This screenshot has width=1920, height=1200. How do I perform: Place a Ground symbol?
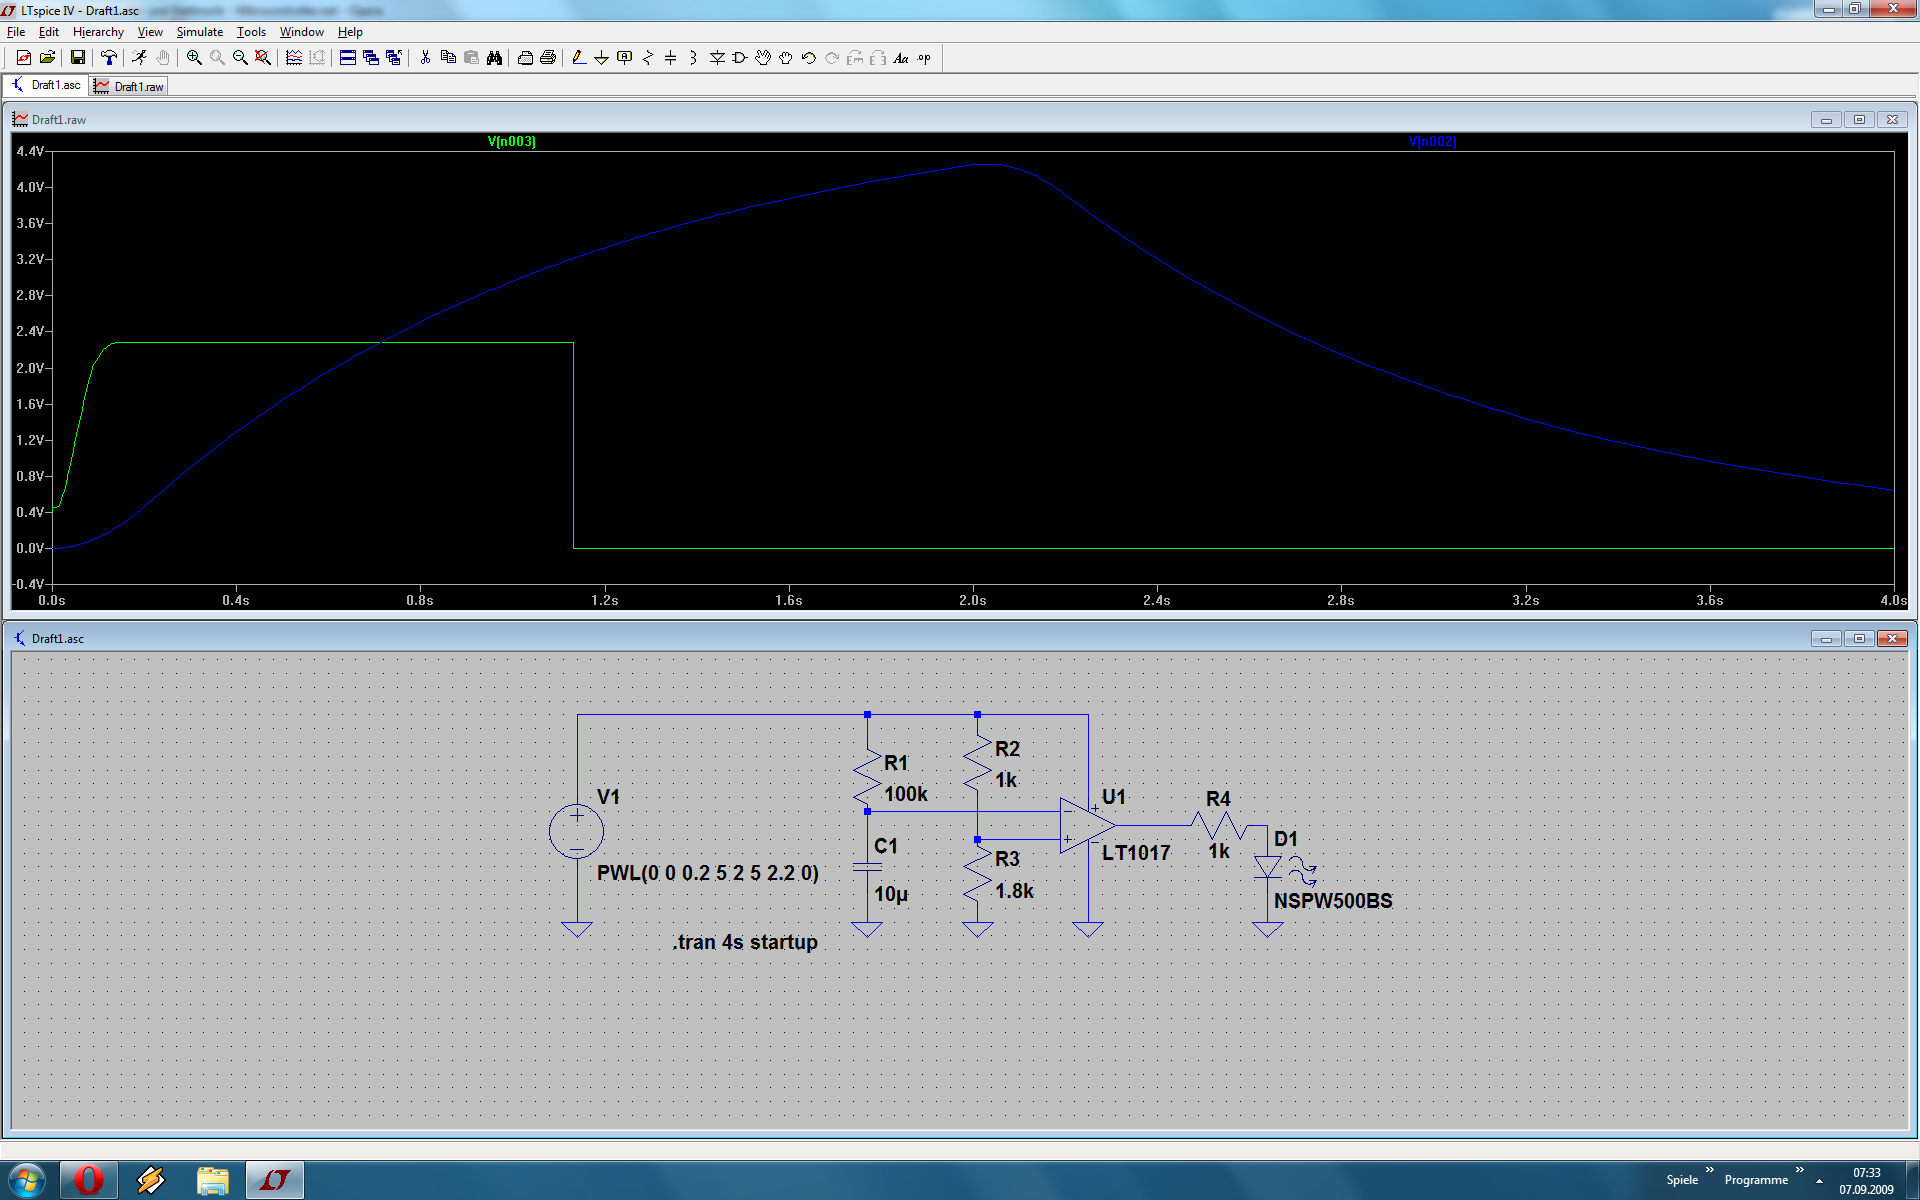tap(602, 58)
